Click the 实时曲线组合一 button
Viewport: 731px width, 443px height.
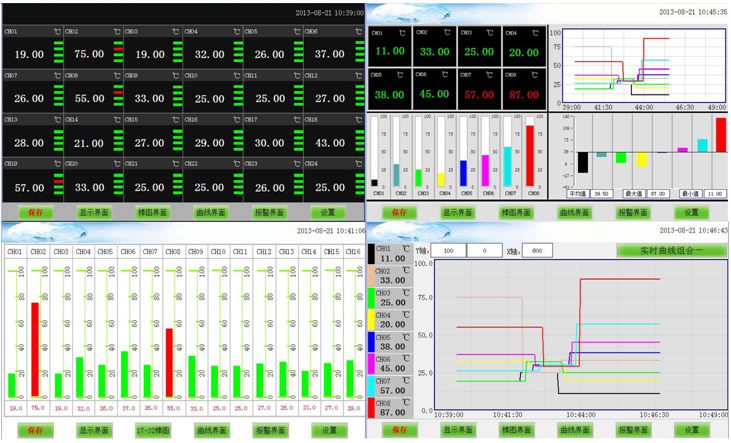pos(671,250)
